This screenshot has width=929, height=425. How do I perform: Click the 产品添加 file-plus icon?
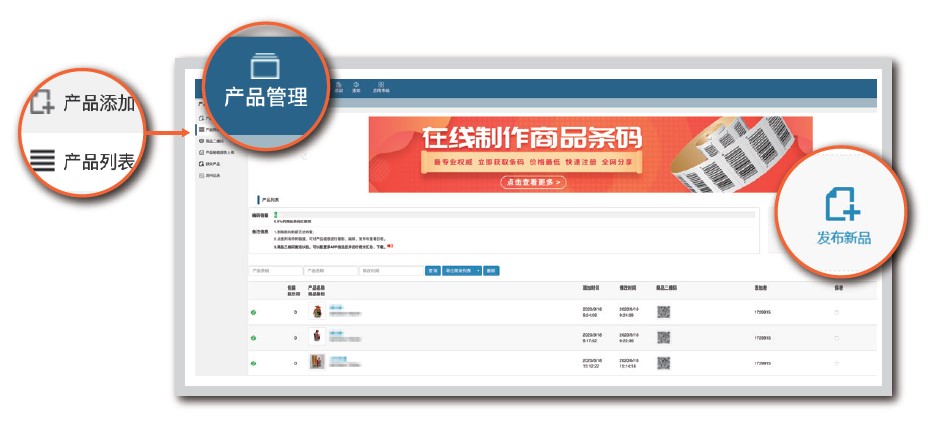coord(41,103)
